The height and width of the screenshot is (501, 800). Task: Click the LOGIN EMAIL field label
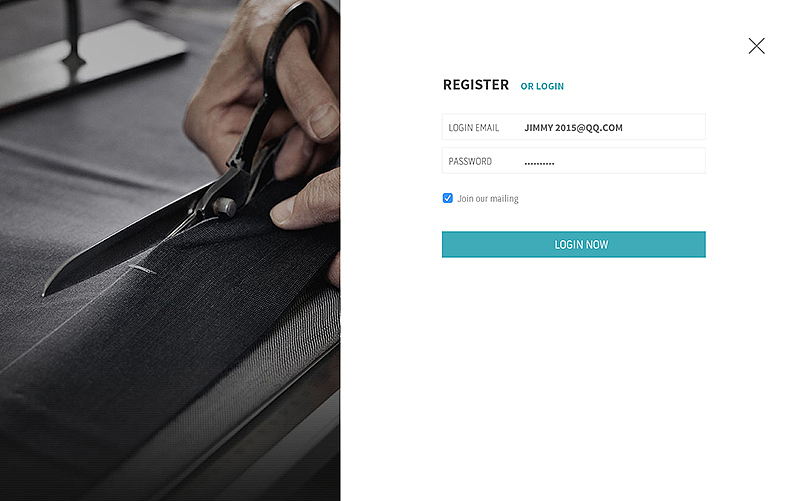473,128
